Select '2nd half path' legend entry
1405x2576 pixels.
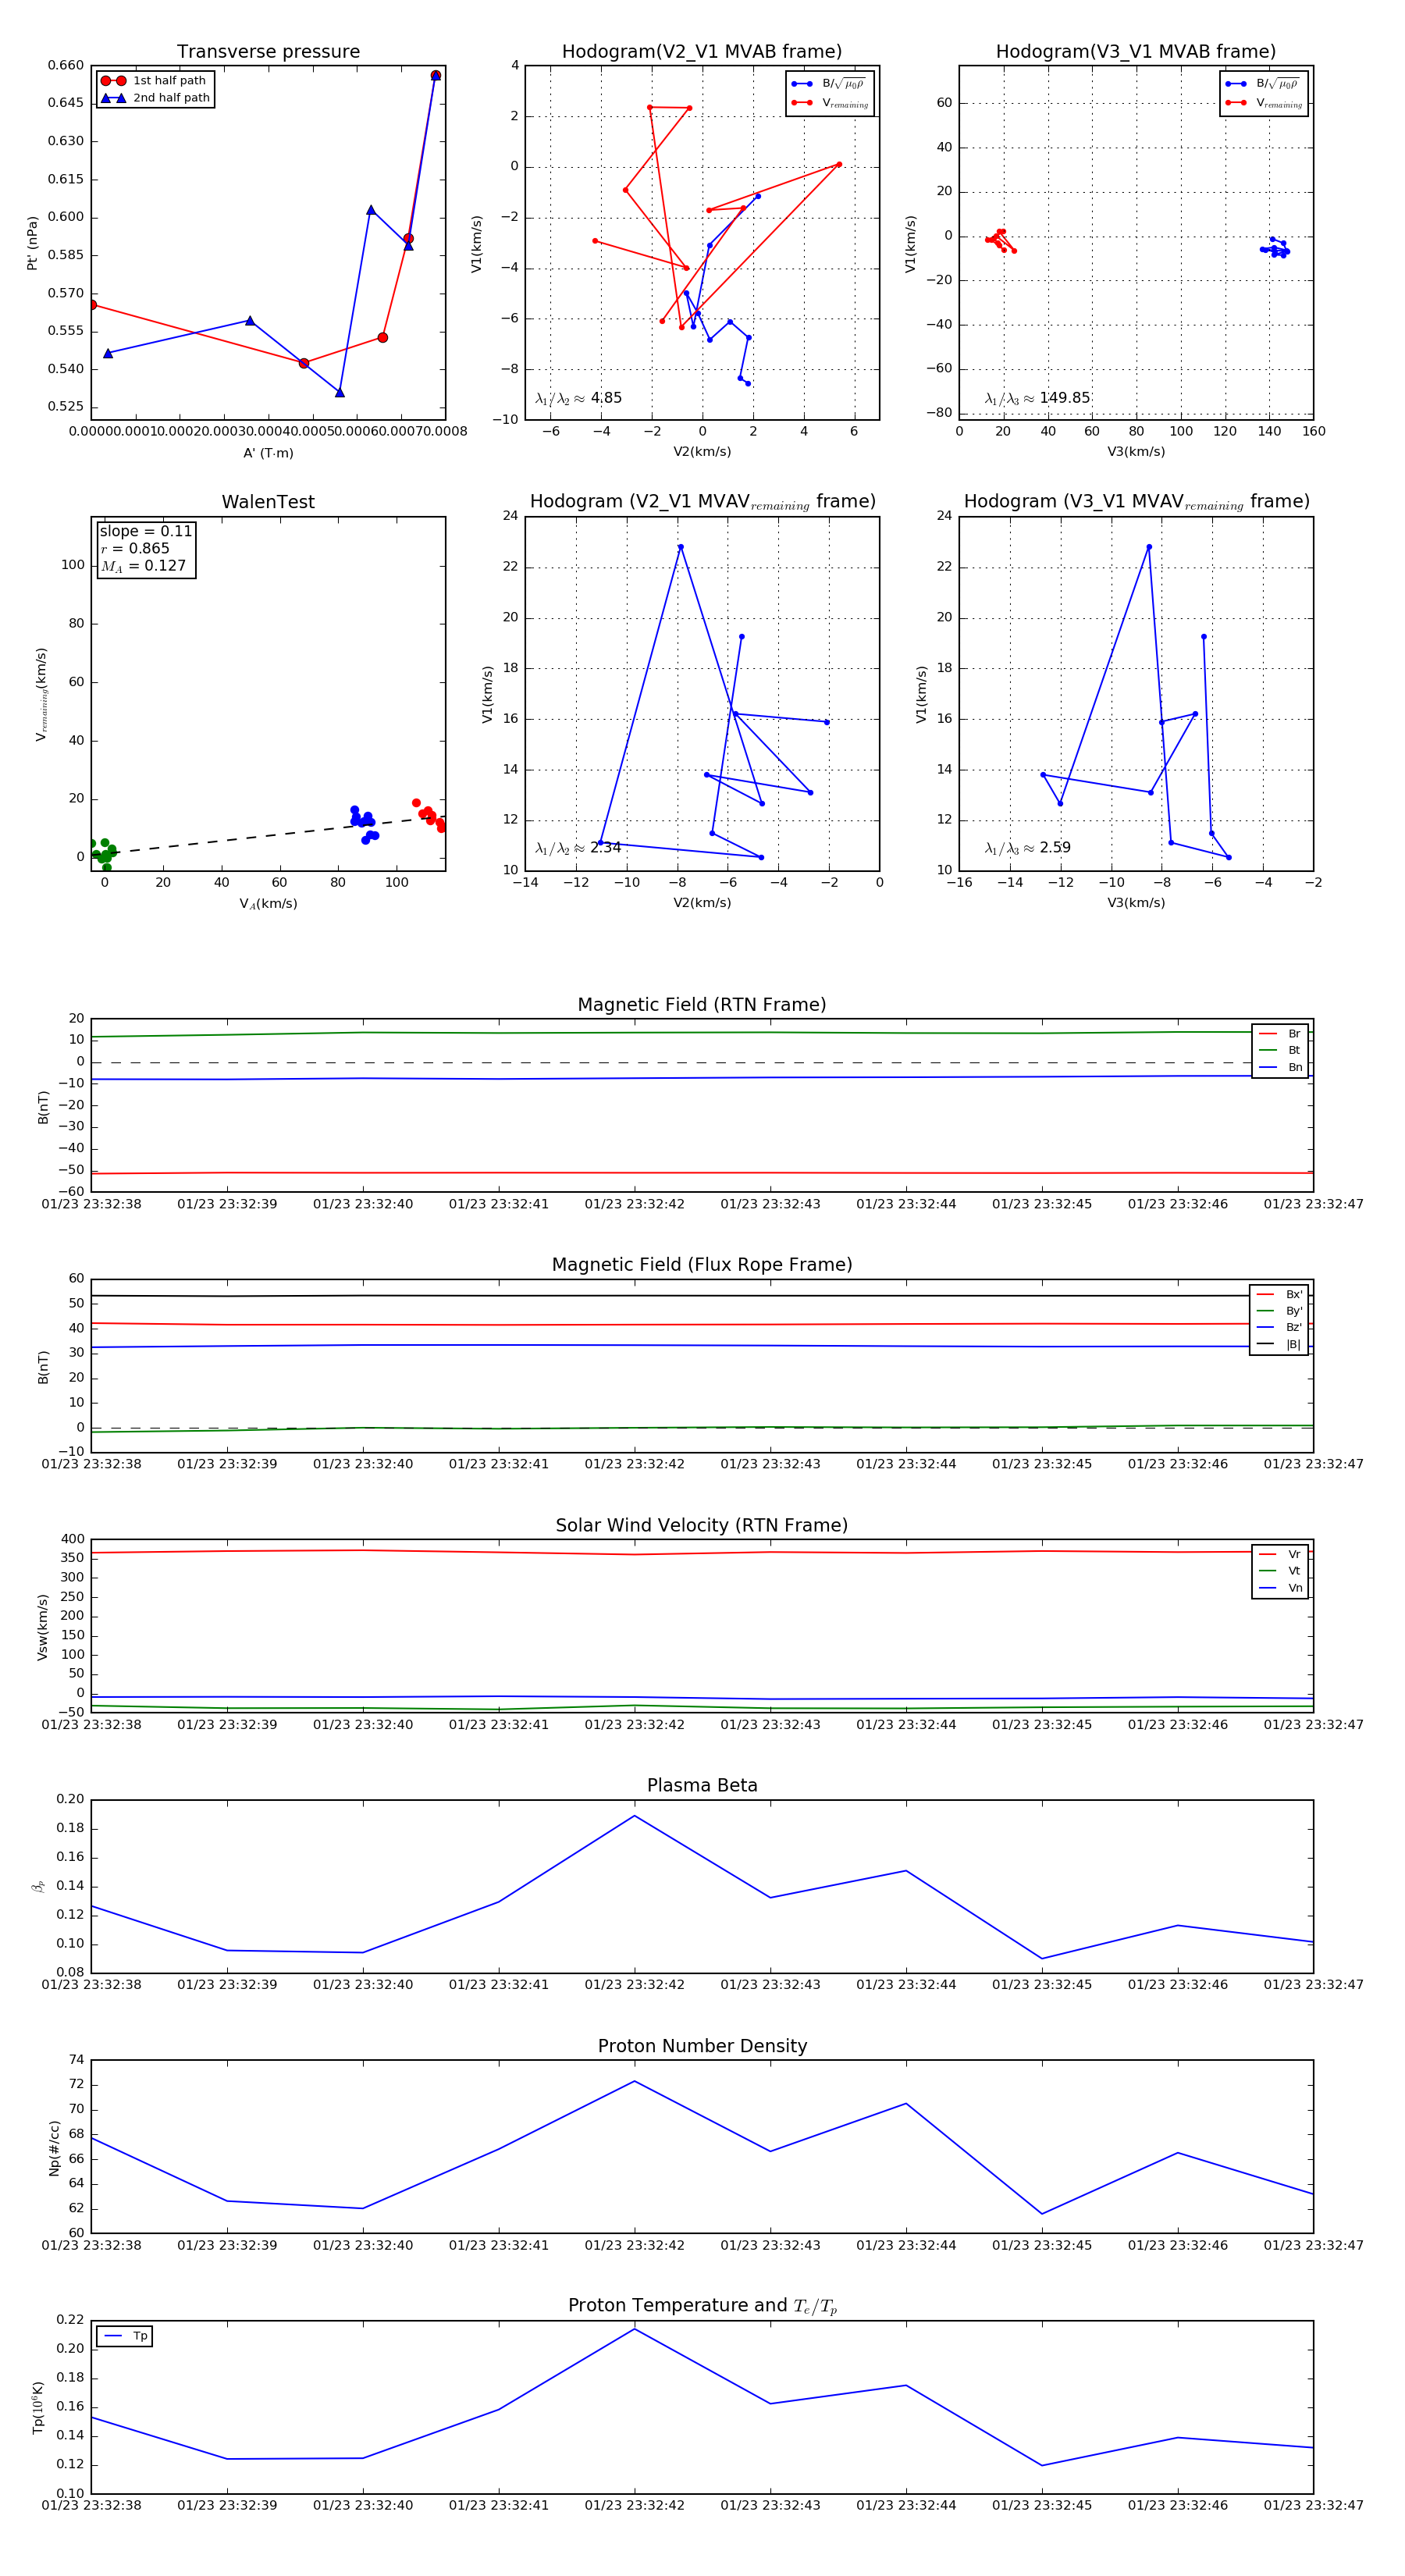pyautogui.click(x=155, y=98)
